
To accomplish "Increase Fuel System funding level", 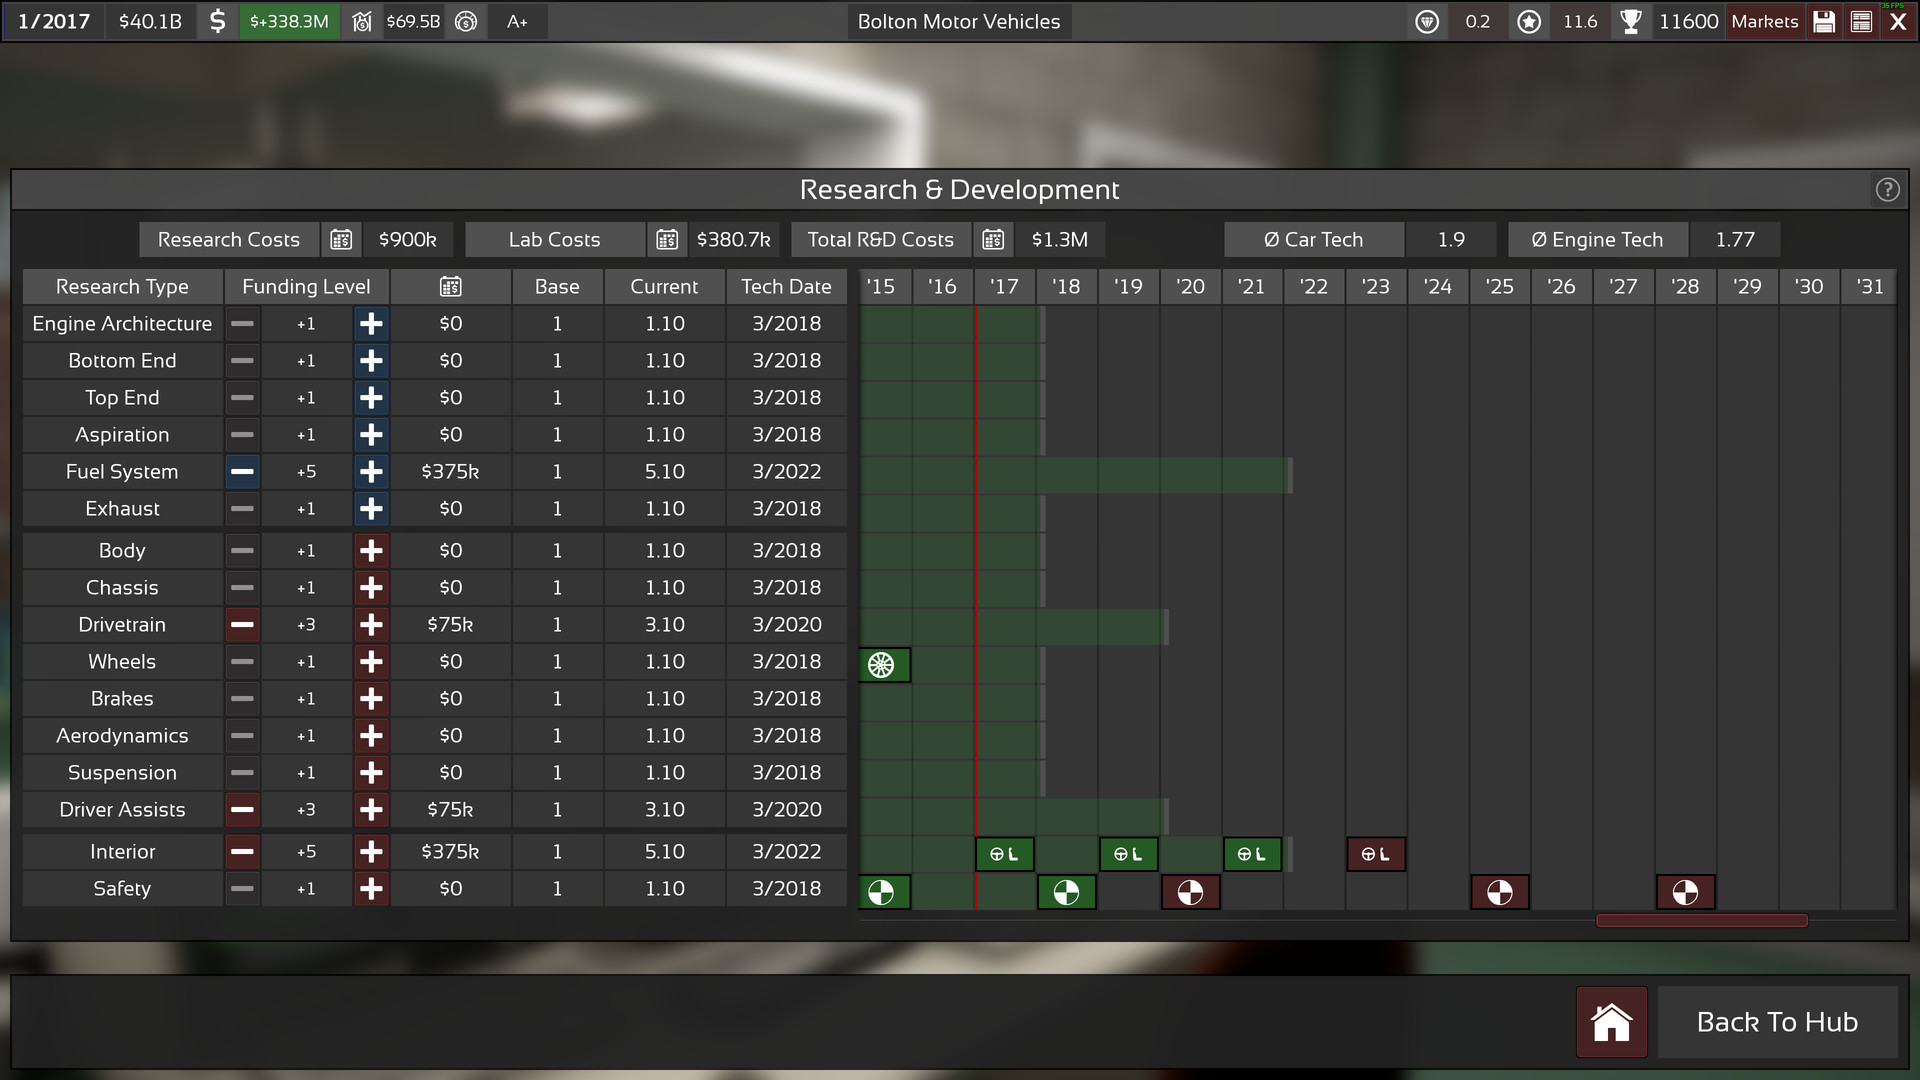I will click(371, 472).
